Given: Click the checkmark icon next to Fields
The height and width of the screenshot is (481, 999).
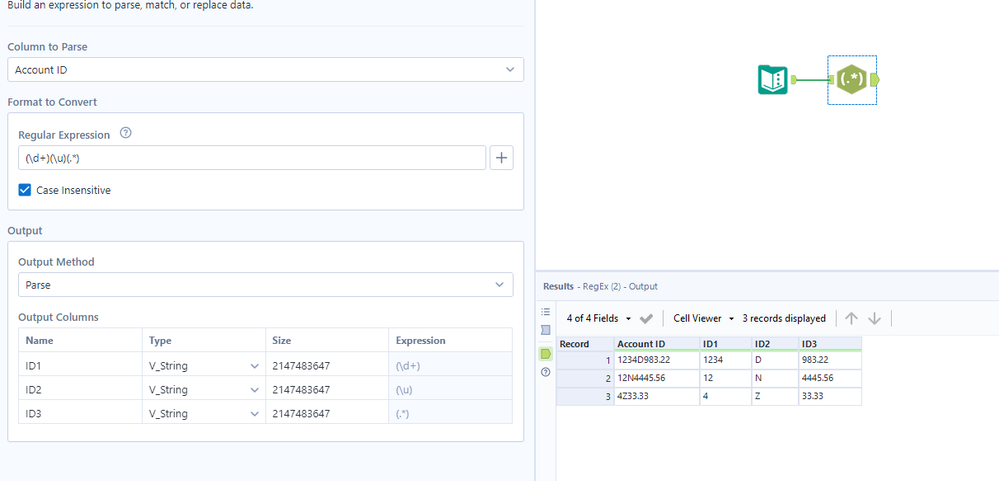Looking at the screenshot, I should point(646,318).
